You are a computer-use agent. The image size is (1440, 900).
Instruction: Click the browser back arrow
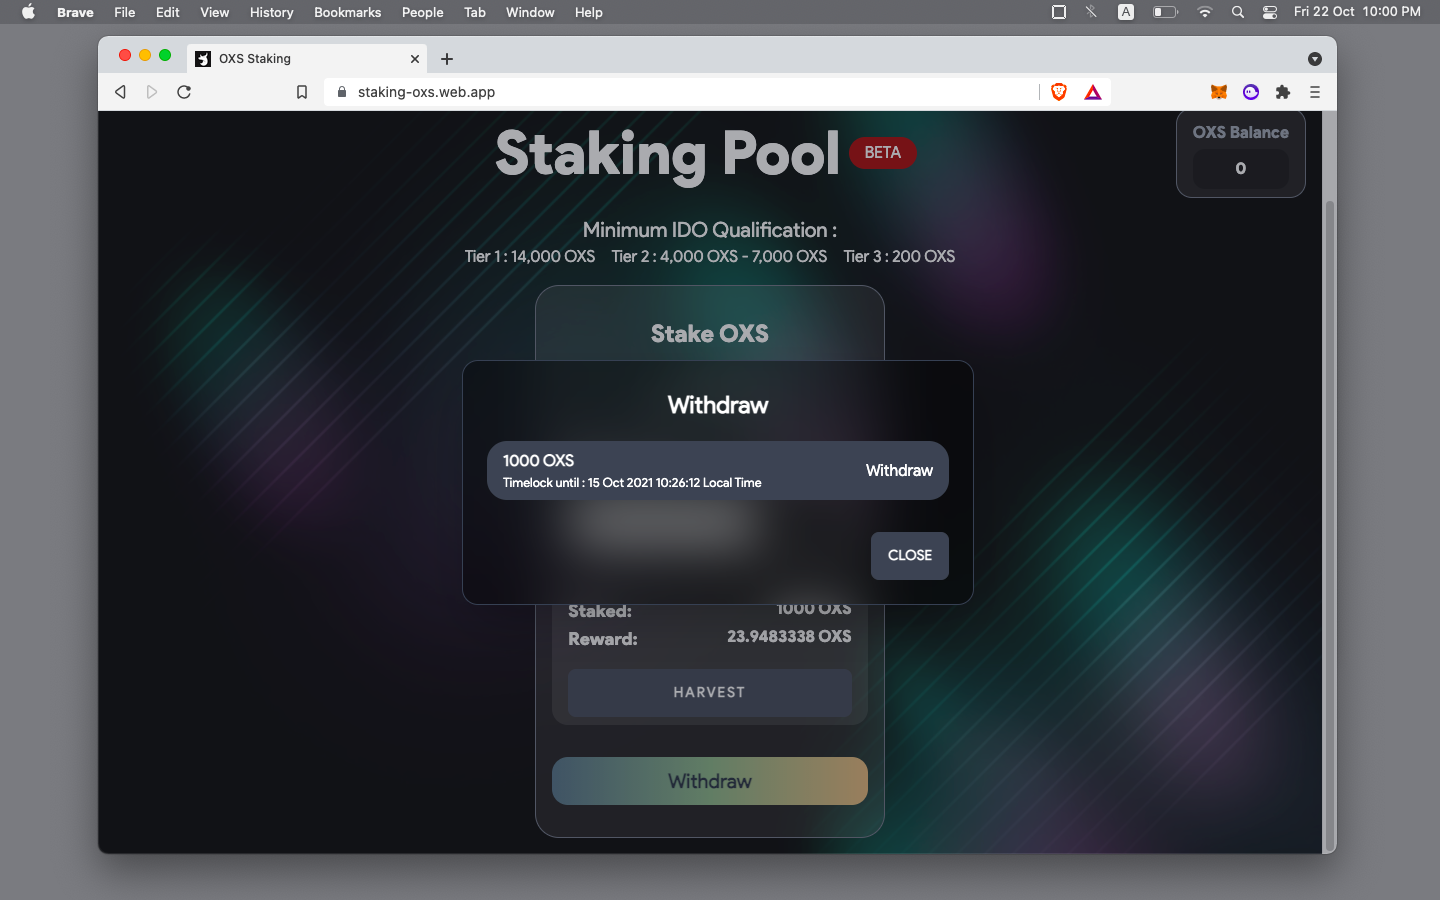(120, 92)
